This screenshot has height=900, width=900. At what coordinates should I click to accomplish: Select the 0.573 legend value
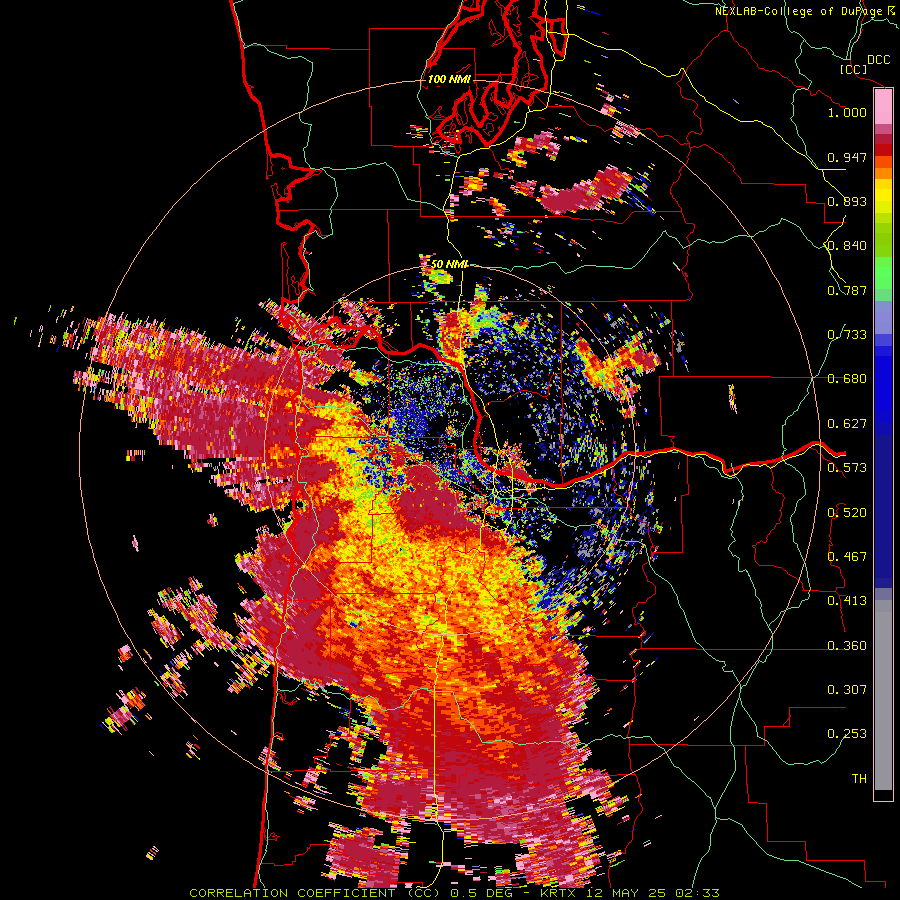coord(847,468)
